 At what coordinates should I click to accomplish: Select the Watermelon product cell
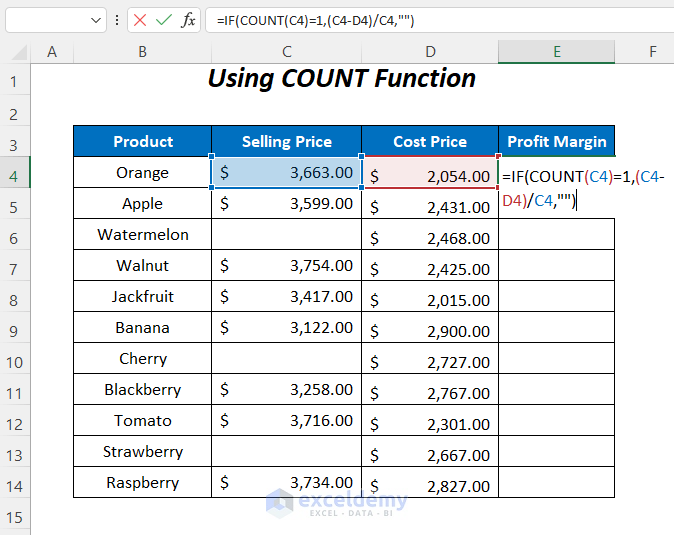tap(142, 235)
